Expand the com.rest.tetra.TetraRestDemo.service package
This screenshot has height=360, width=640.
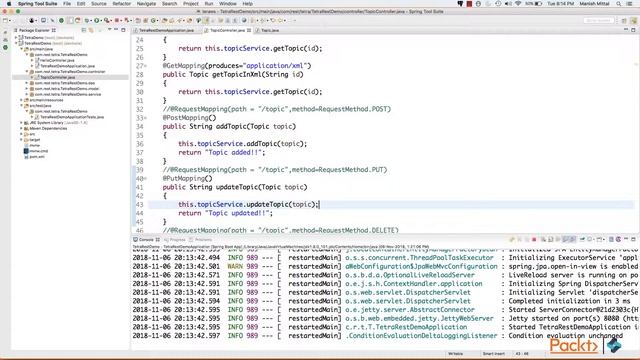pos(27,94)
